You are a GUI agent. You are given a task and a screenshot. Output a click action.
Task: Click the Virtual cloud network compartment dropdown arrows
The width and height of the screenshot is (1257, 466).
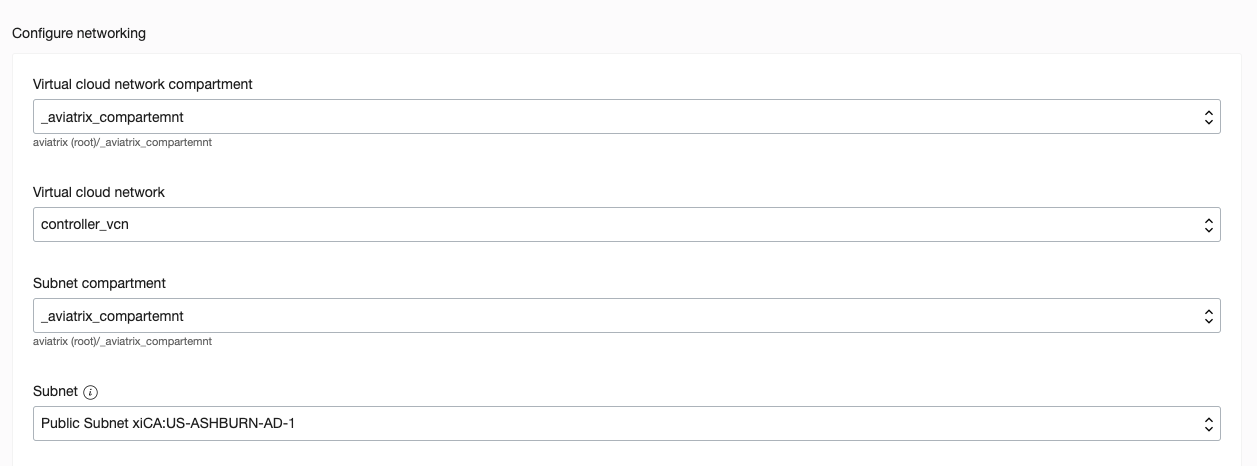(1208, 117)
